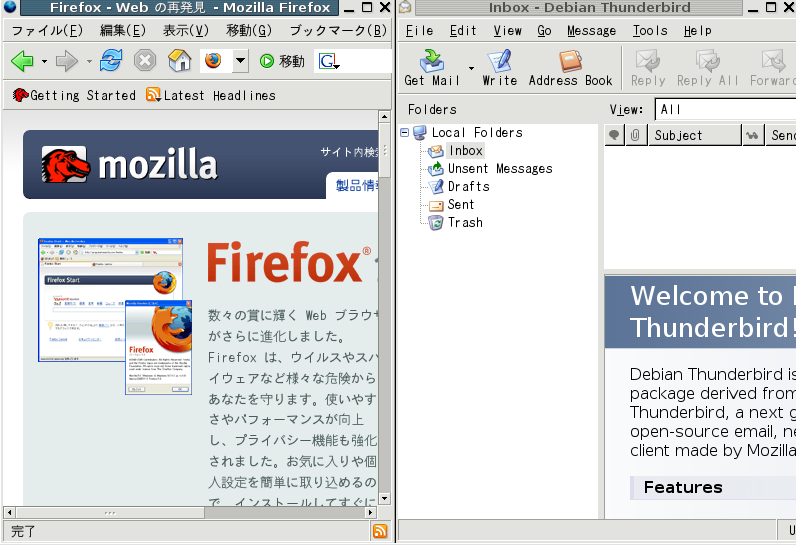
Task: Open the 編集(E) menu in Firefox
Action: (123, 31)
